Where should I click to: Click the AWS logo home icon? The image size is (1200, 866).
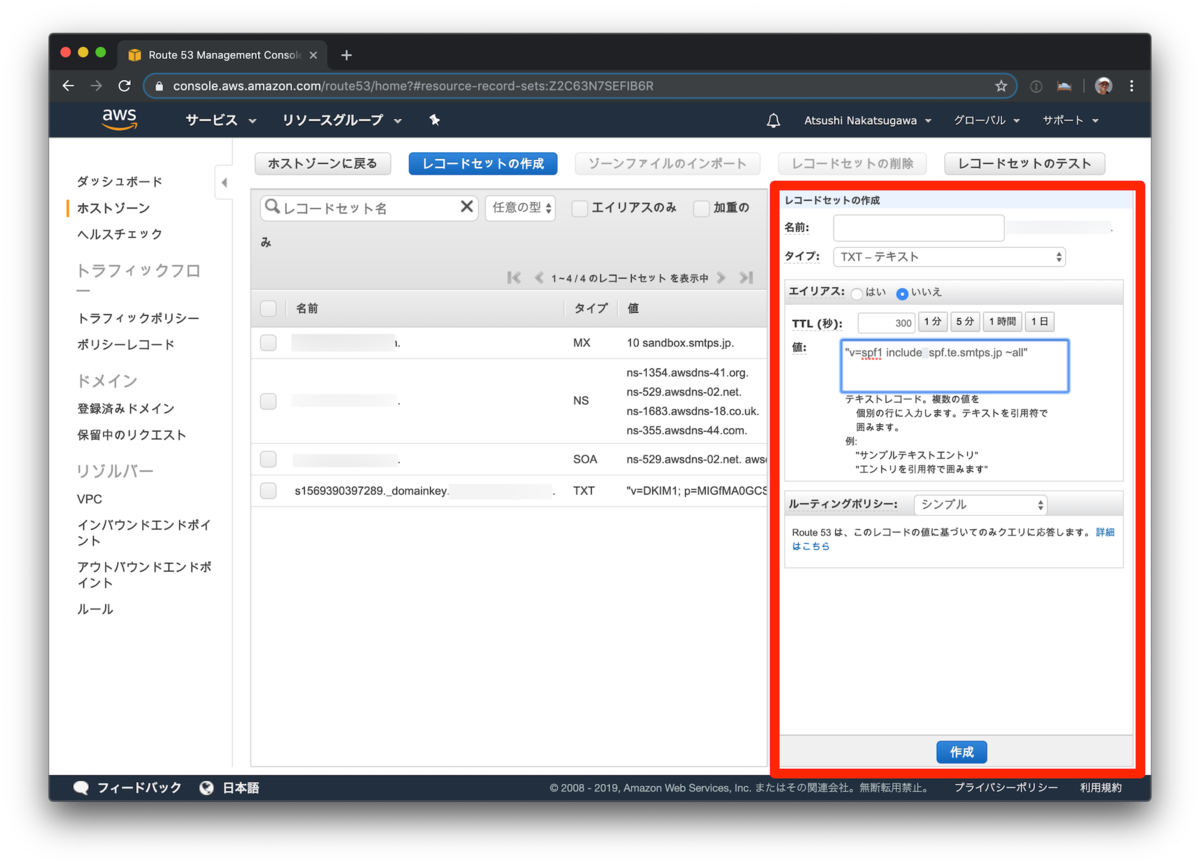119,120
